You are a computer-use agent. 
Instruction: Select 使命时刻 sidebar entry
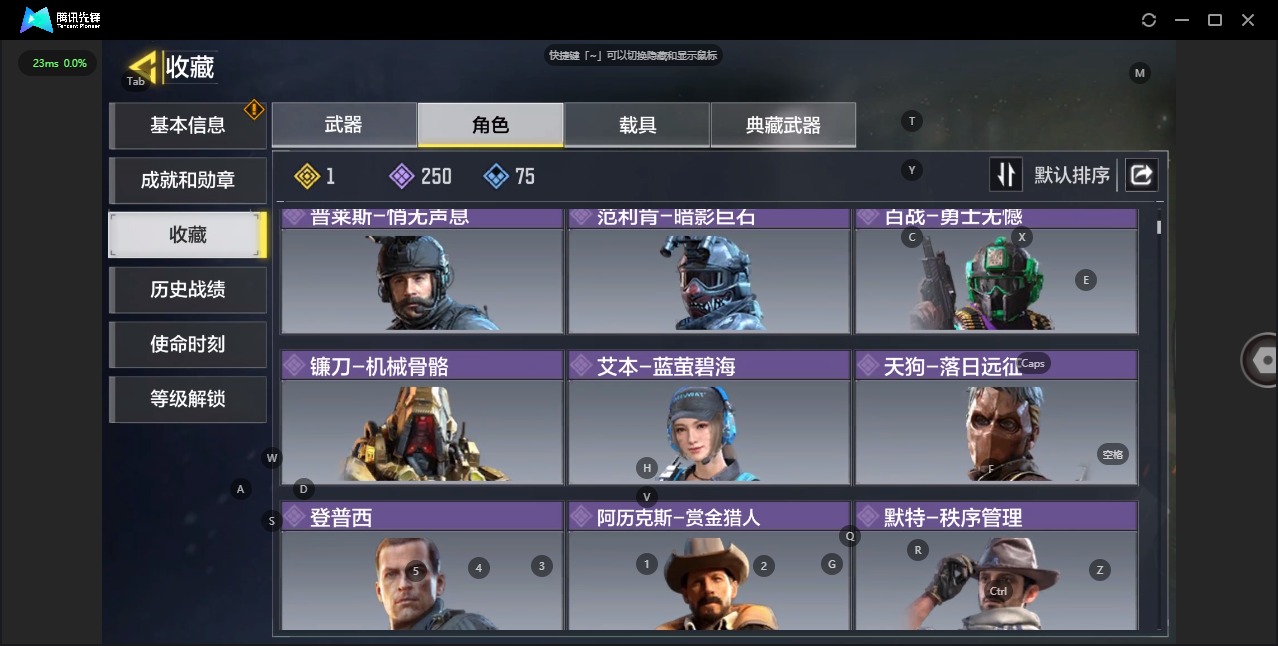(188, 344)
